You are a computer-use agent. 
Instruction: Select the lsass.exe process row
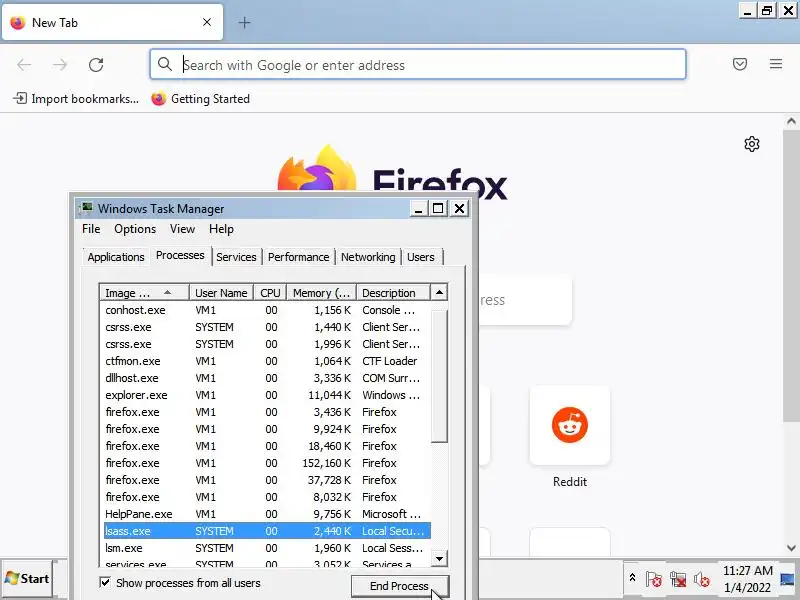pos(267,531)
